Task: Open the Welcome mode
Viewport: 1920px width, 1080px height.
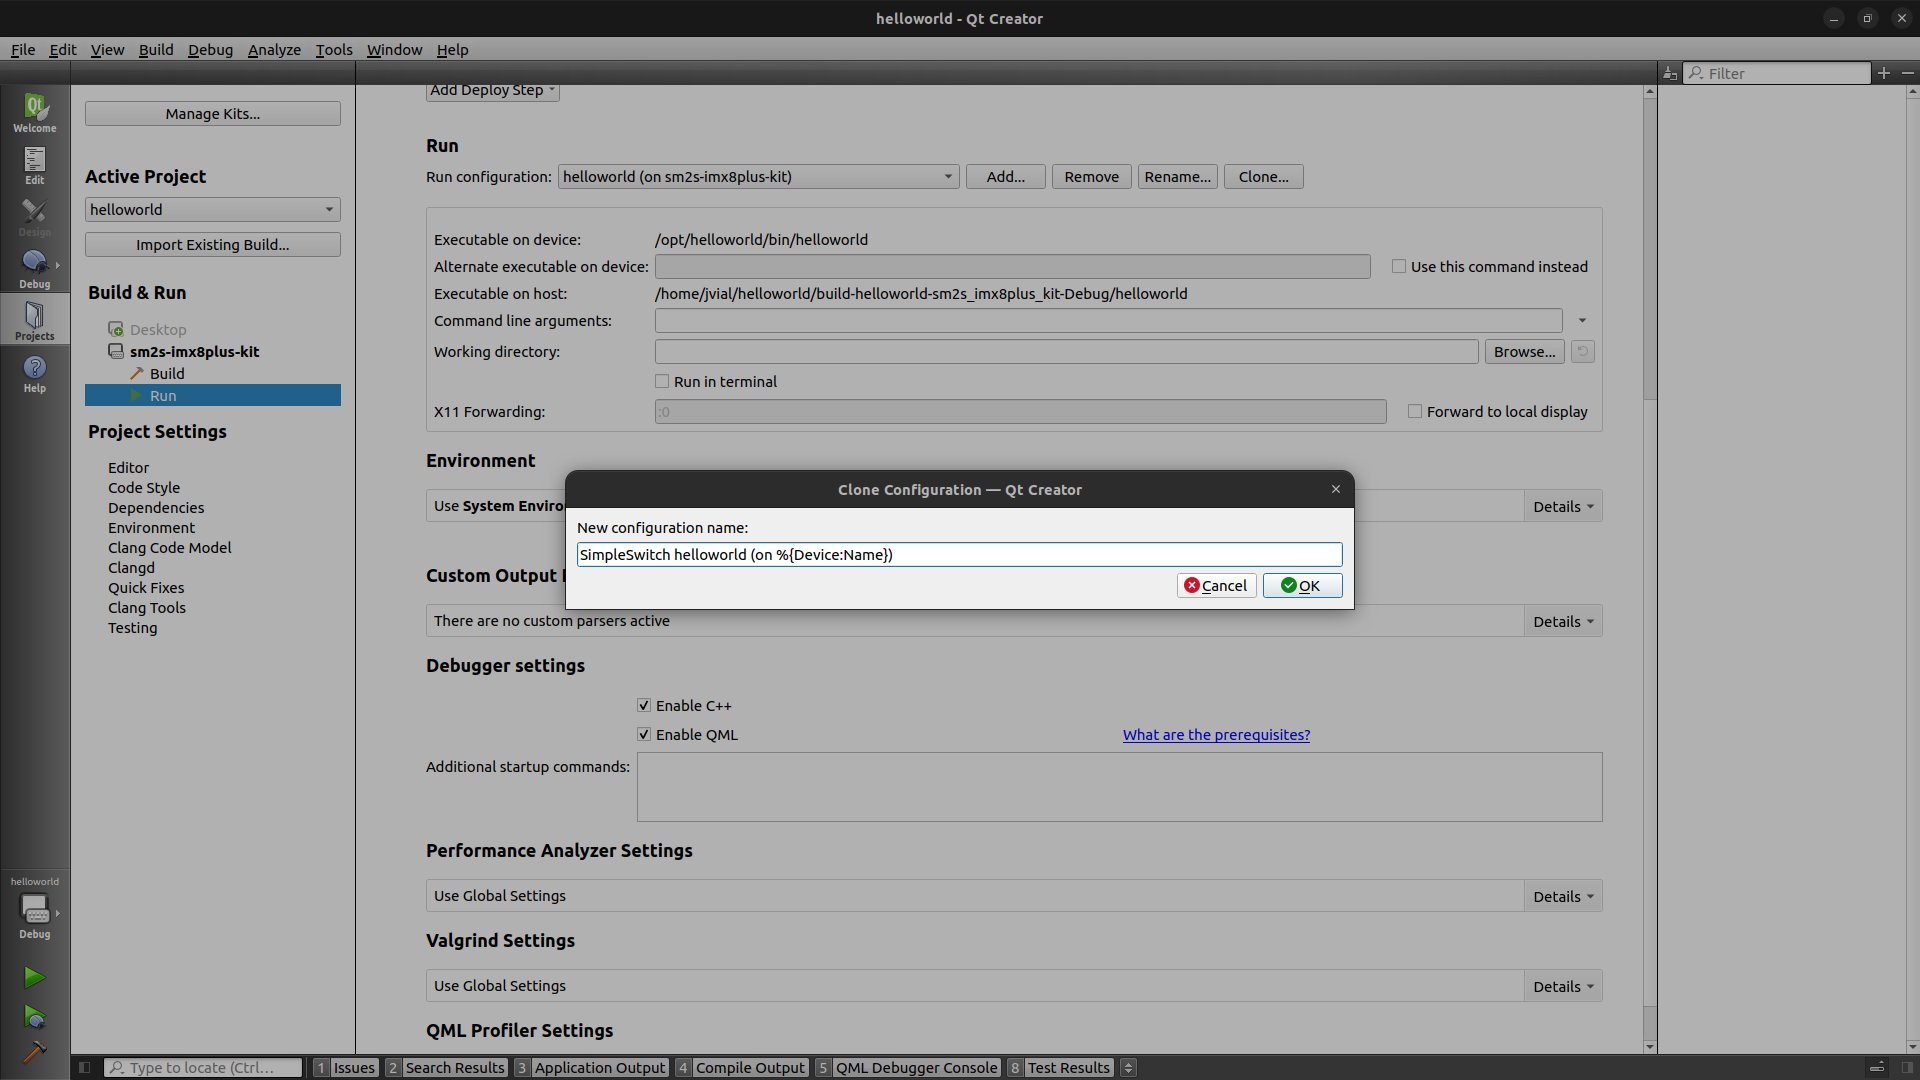Action: pyautogui.click(x=34, y=112)
